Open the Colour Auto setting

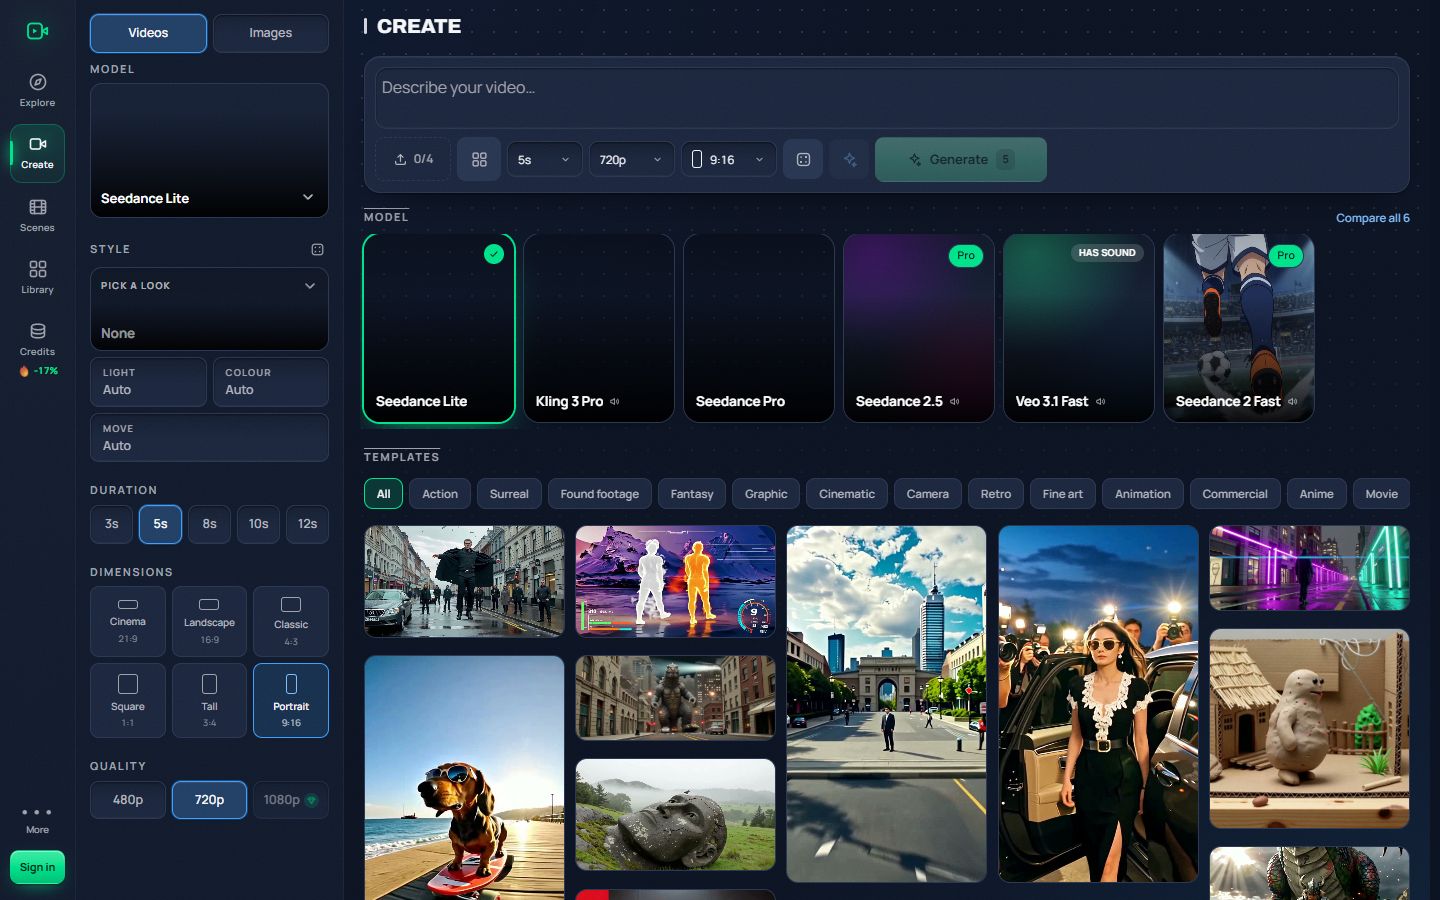271,382
